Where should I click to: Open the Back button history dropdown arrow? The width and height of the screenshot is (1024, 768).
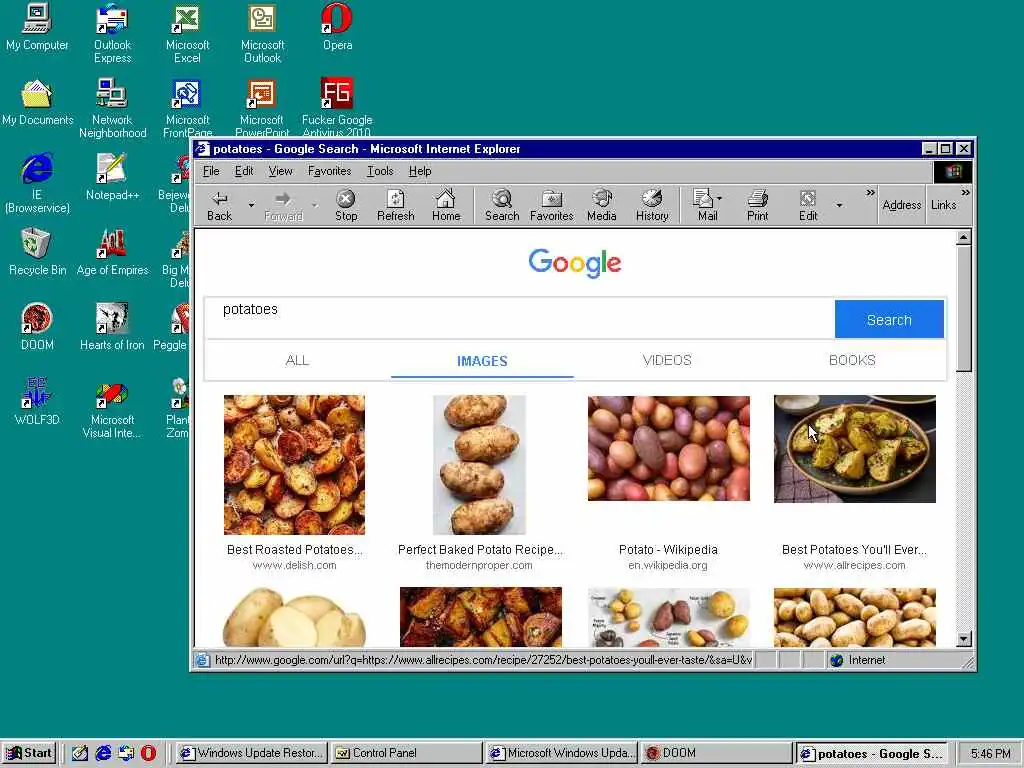[251, 206]
